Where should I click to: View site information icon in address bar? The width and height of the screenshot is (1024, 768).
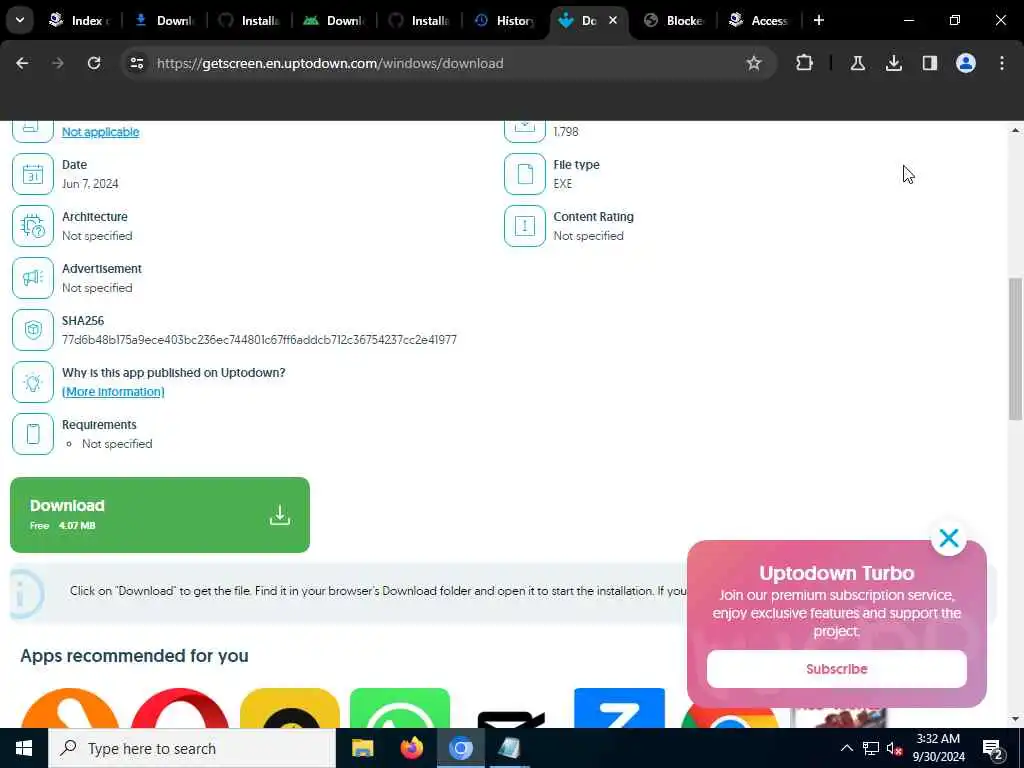coord(136,63)
